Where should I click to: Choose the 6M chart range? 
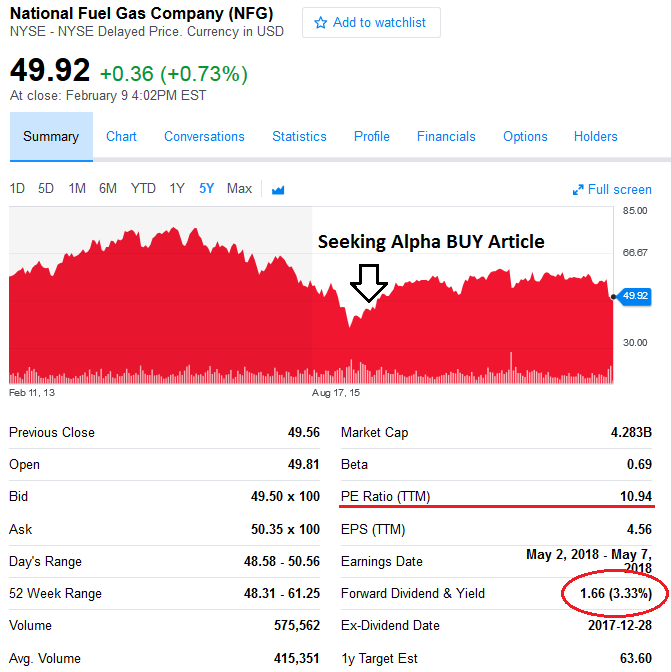[x=108, y=189]
